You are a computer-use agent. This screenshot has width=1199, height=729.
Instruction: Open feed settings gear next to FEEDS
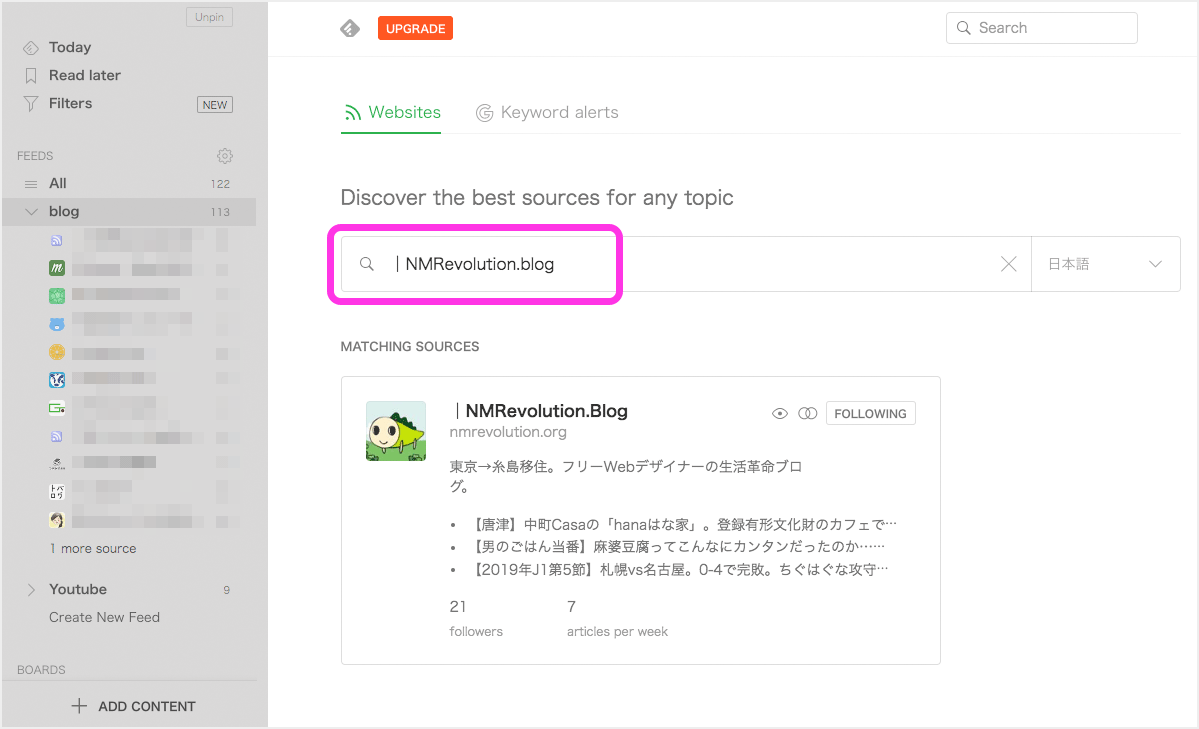coord(224,156)
